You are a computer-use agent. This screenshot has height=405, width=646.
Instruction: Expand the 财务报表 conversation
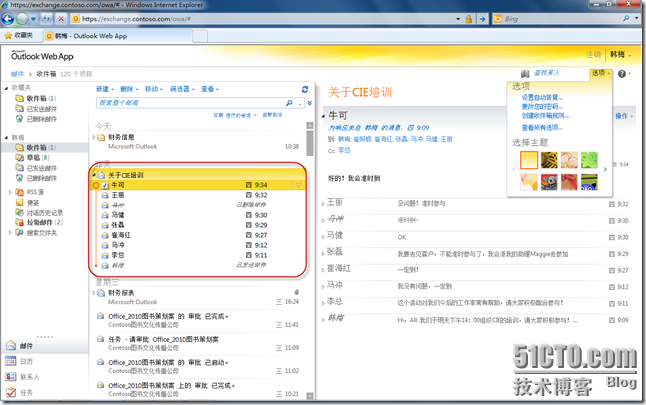(94, 293)
